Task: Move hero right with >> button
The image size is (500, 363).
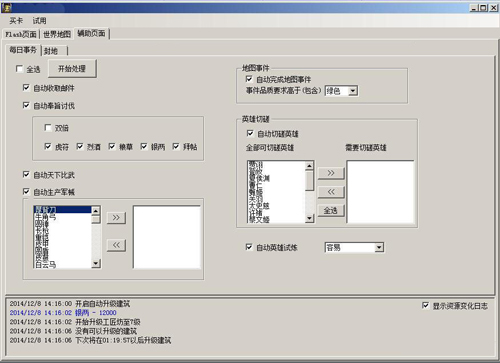Action: [x=331, y=173]
